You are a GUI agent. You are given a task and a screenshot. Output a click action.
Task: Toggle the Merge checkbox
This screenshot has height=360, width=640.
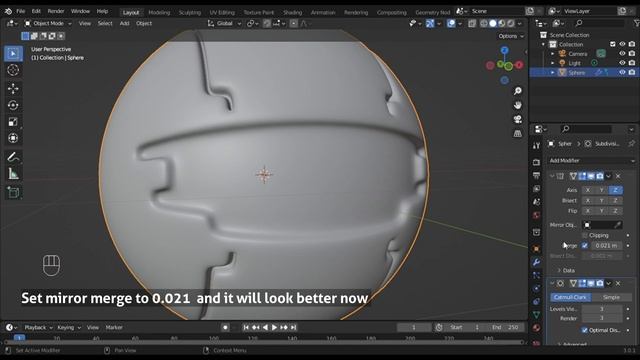click(x=584, y=246)
